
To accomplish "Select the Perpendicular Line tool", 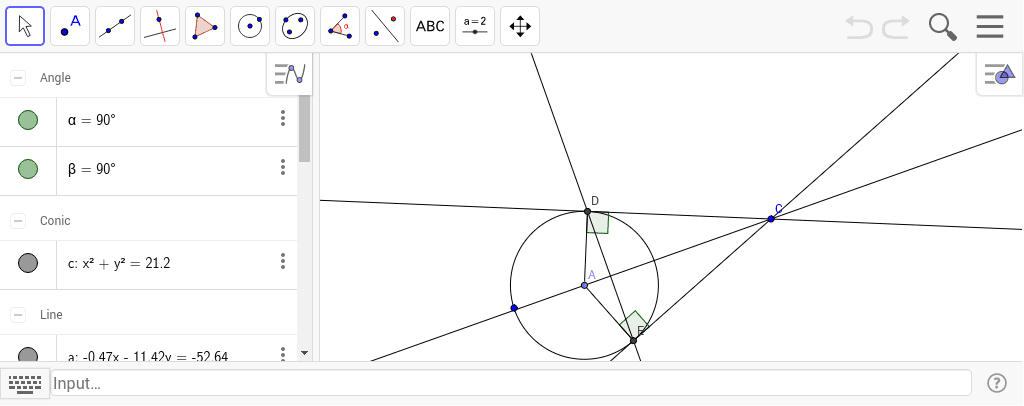I will click(x=160, y=26).
